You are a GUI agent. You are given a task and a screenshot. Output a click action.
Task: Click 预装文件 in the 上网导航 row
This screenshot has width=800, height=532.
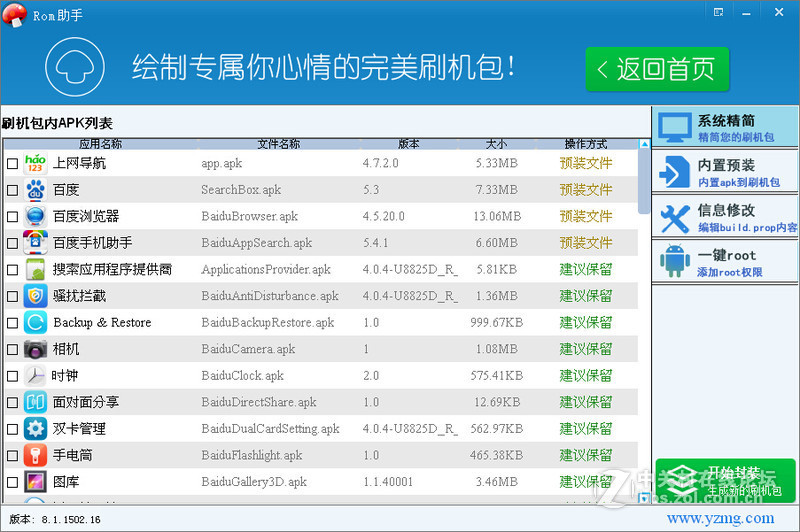click(586, 163)
